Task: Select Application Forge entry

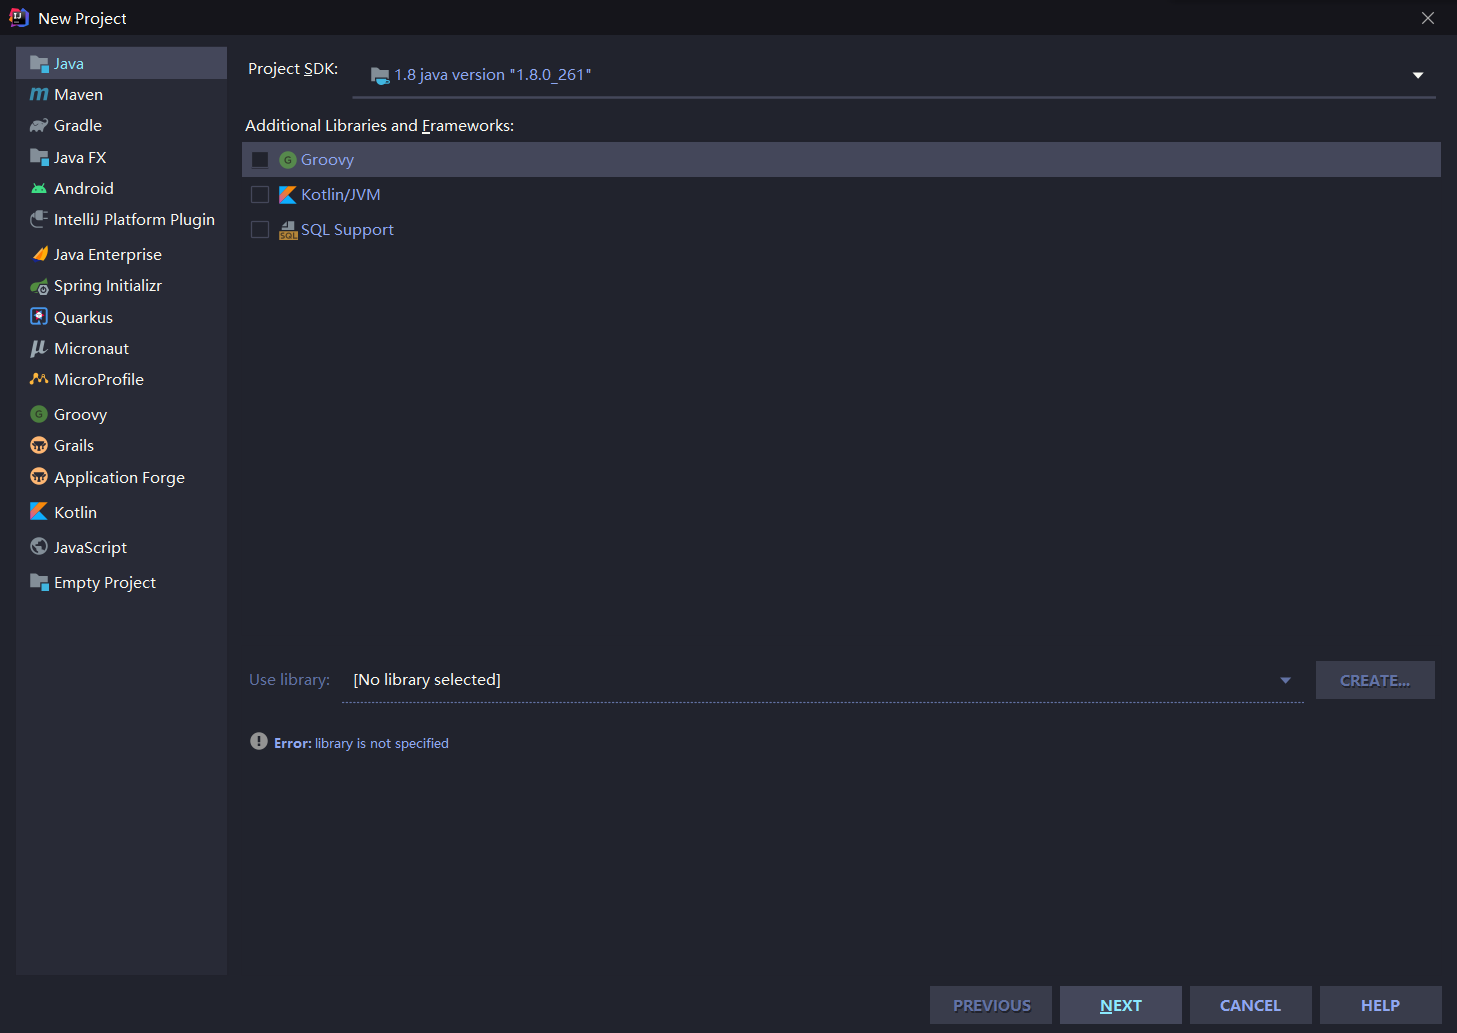Action: click(x=122, y=477)
